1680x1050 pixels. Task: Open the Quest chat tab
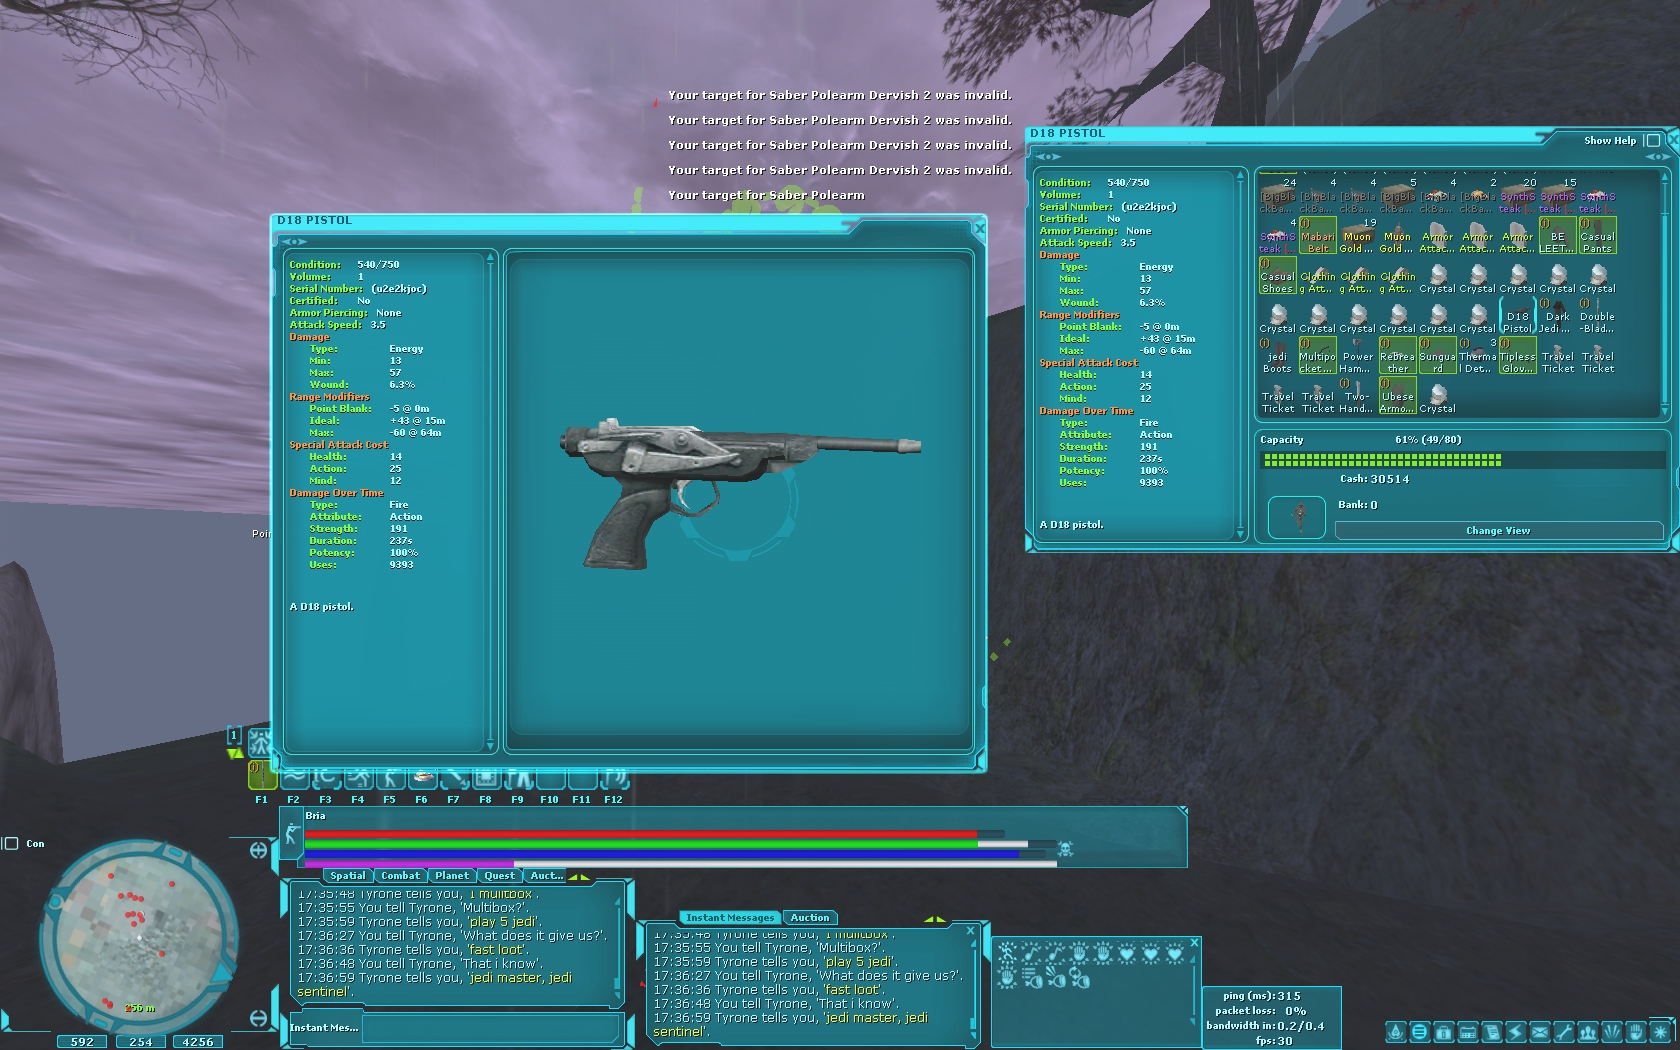(x=499, y=876)
